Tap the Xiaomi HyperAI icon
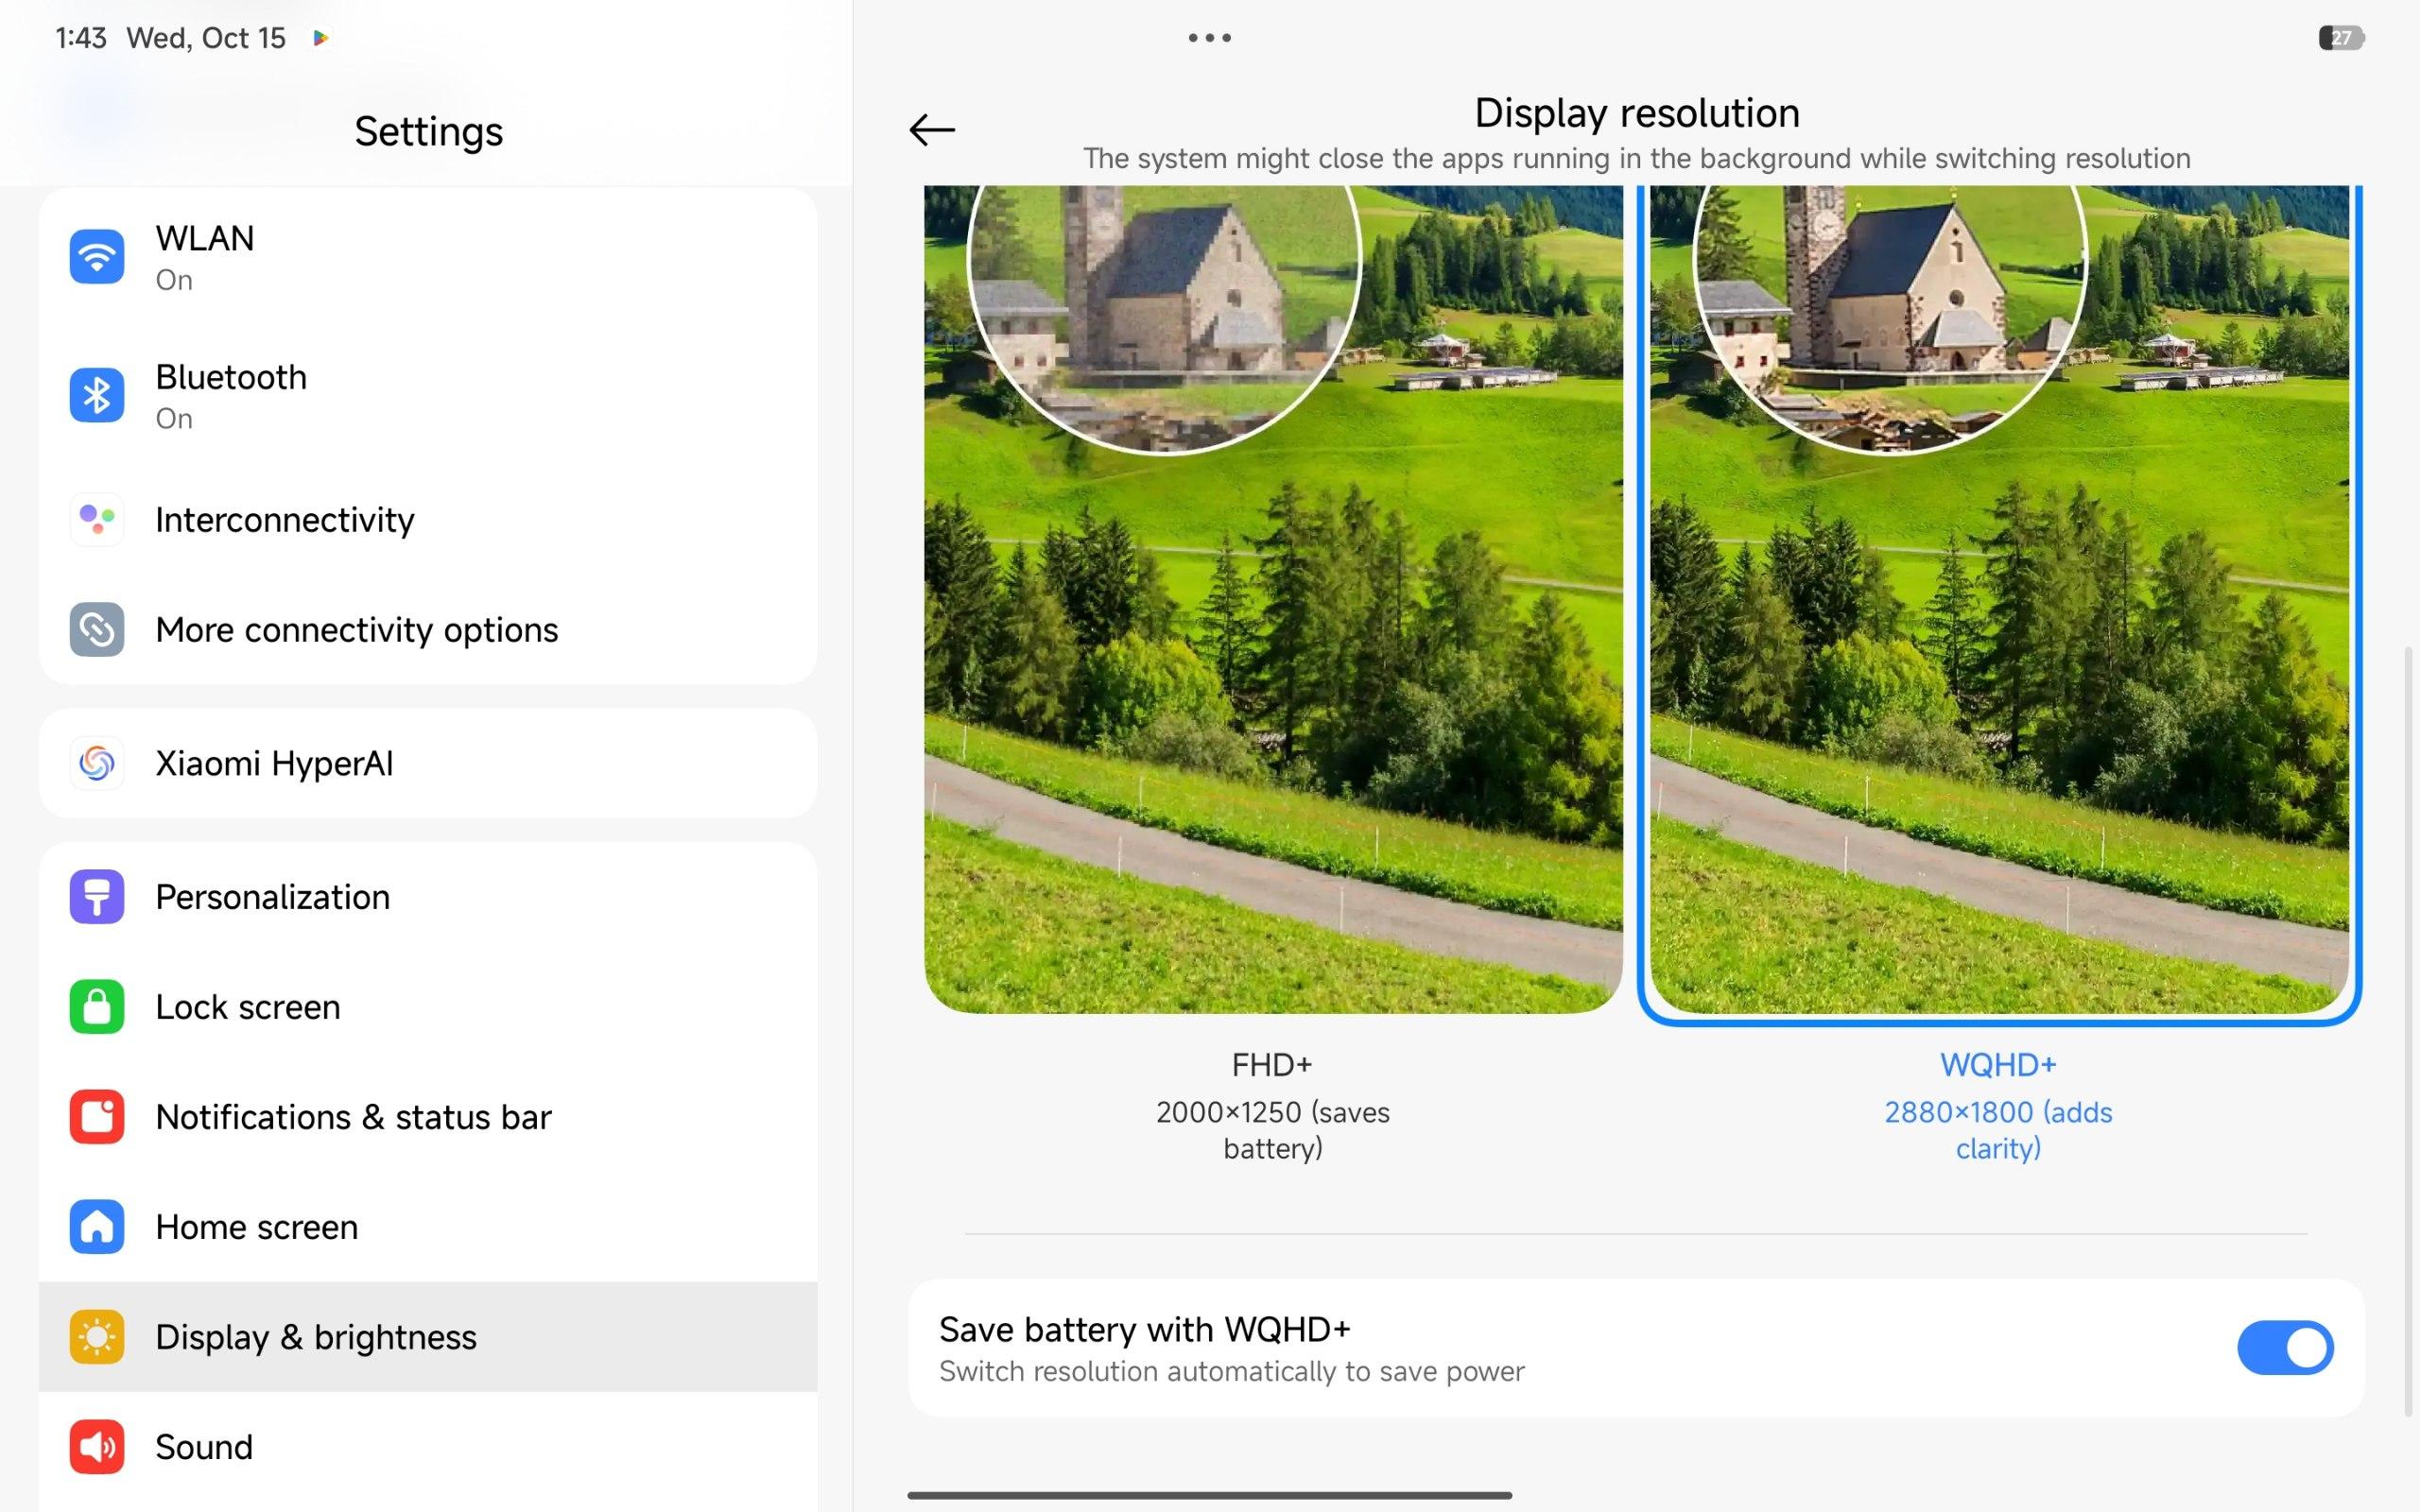 click(97, 763)
